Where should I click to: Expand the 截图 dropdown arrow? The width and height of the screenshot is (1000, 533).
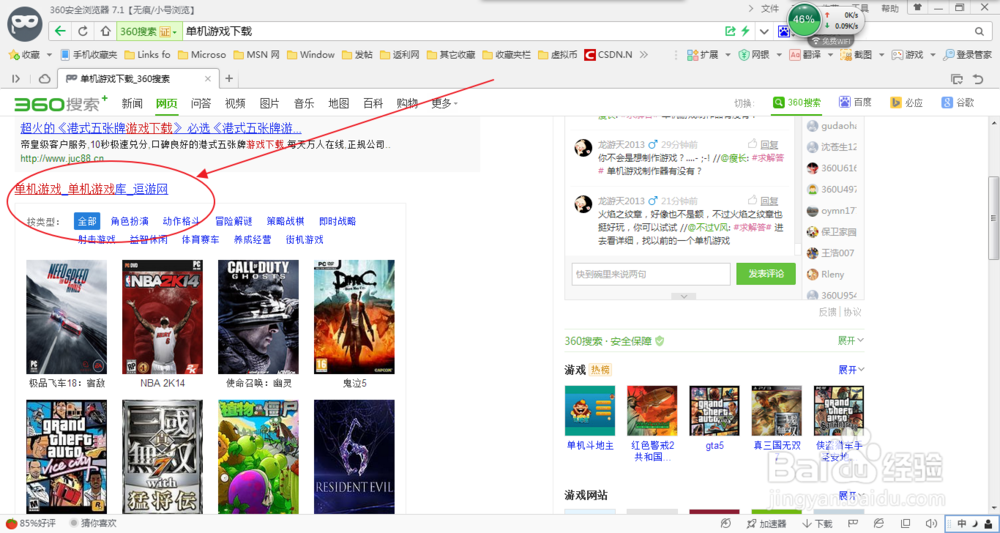881,55
